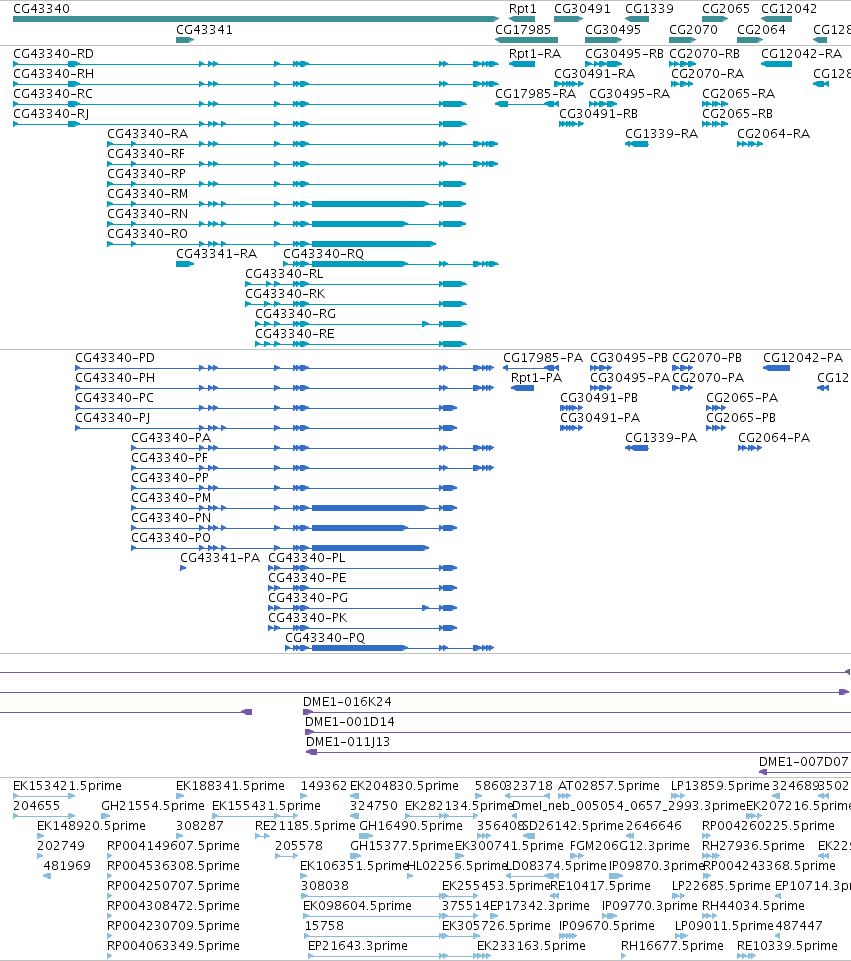Select protein CG43340-PH label

pos(115,378)
